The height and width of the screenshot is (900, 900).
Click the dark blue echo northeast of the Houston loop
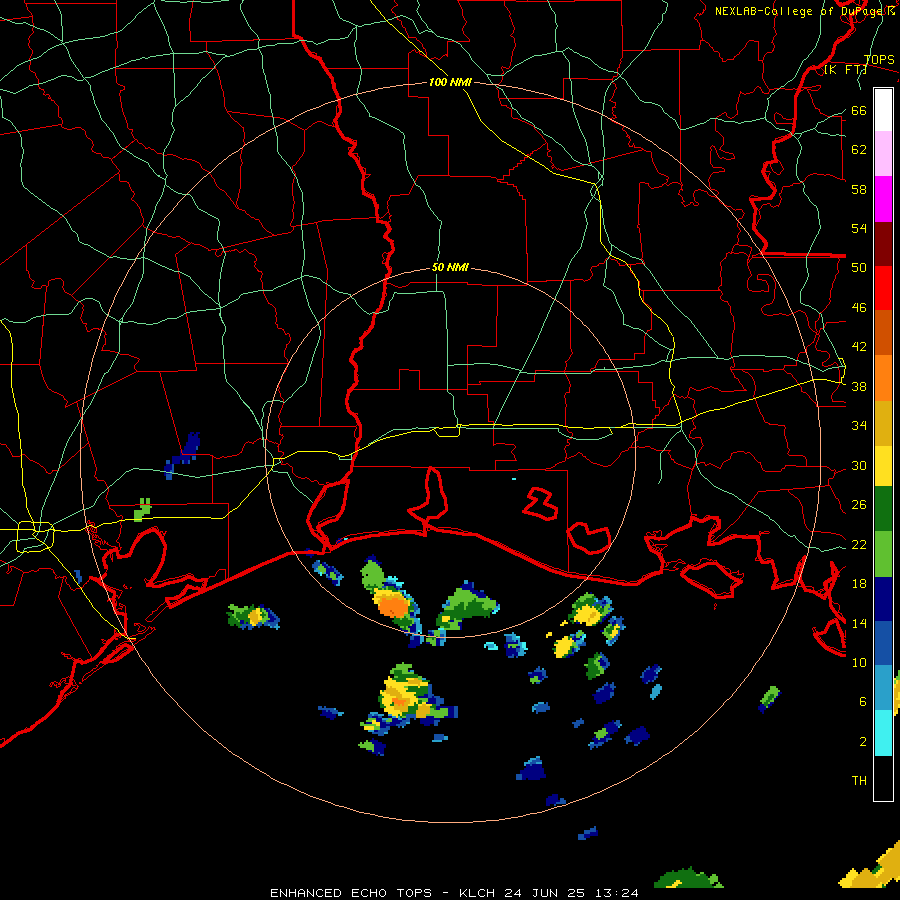(x=183, y=455)
